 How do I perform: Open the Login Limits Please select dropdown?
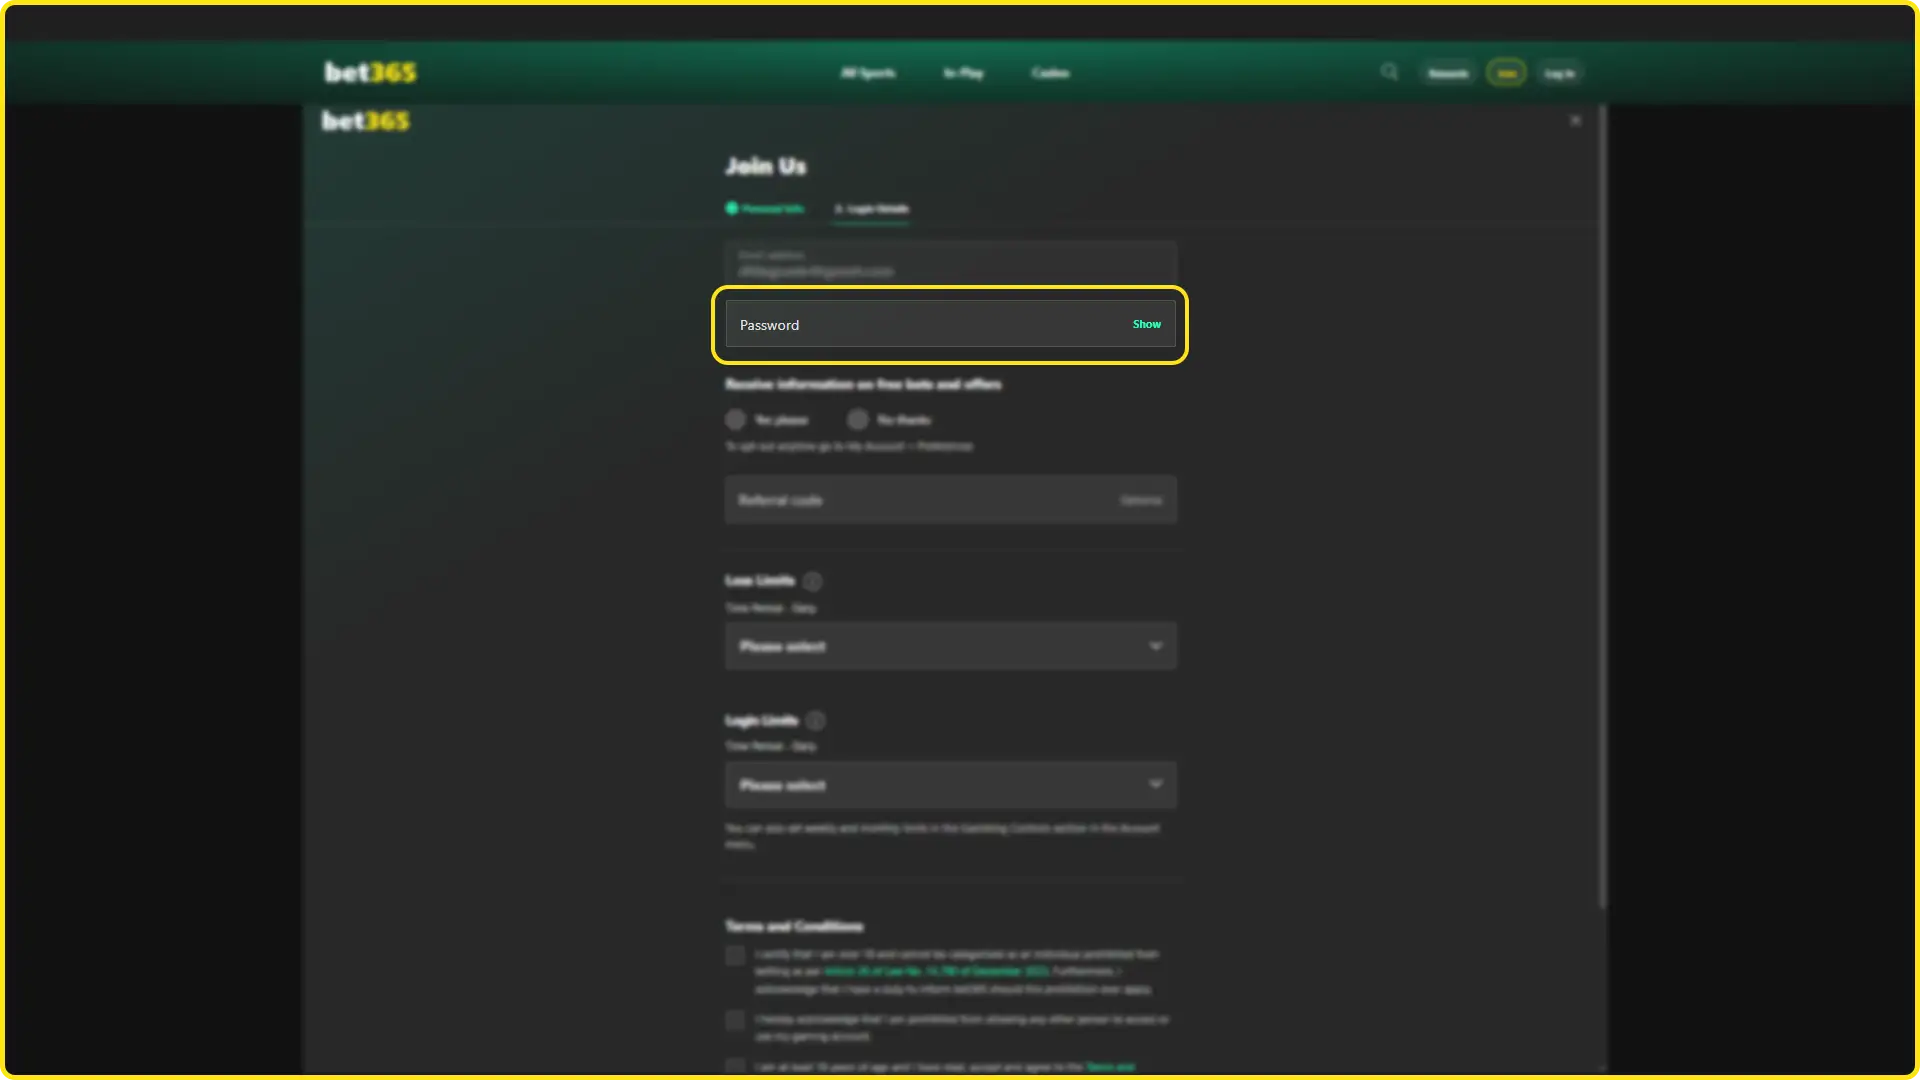[x=950, y=785]
